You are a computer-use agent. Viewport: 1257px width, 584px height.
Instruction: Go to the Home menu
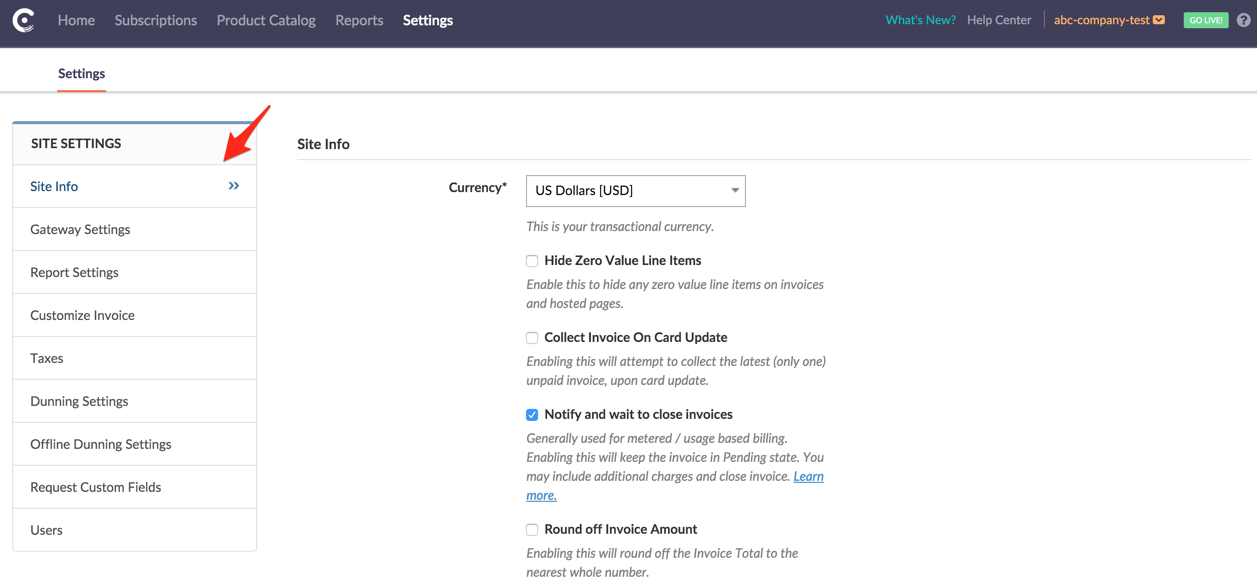tap(76, 20)
